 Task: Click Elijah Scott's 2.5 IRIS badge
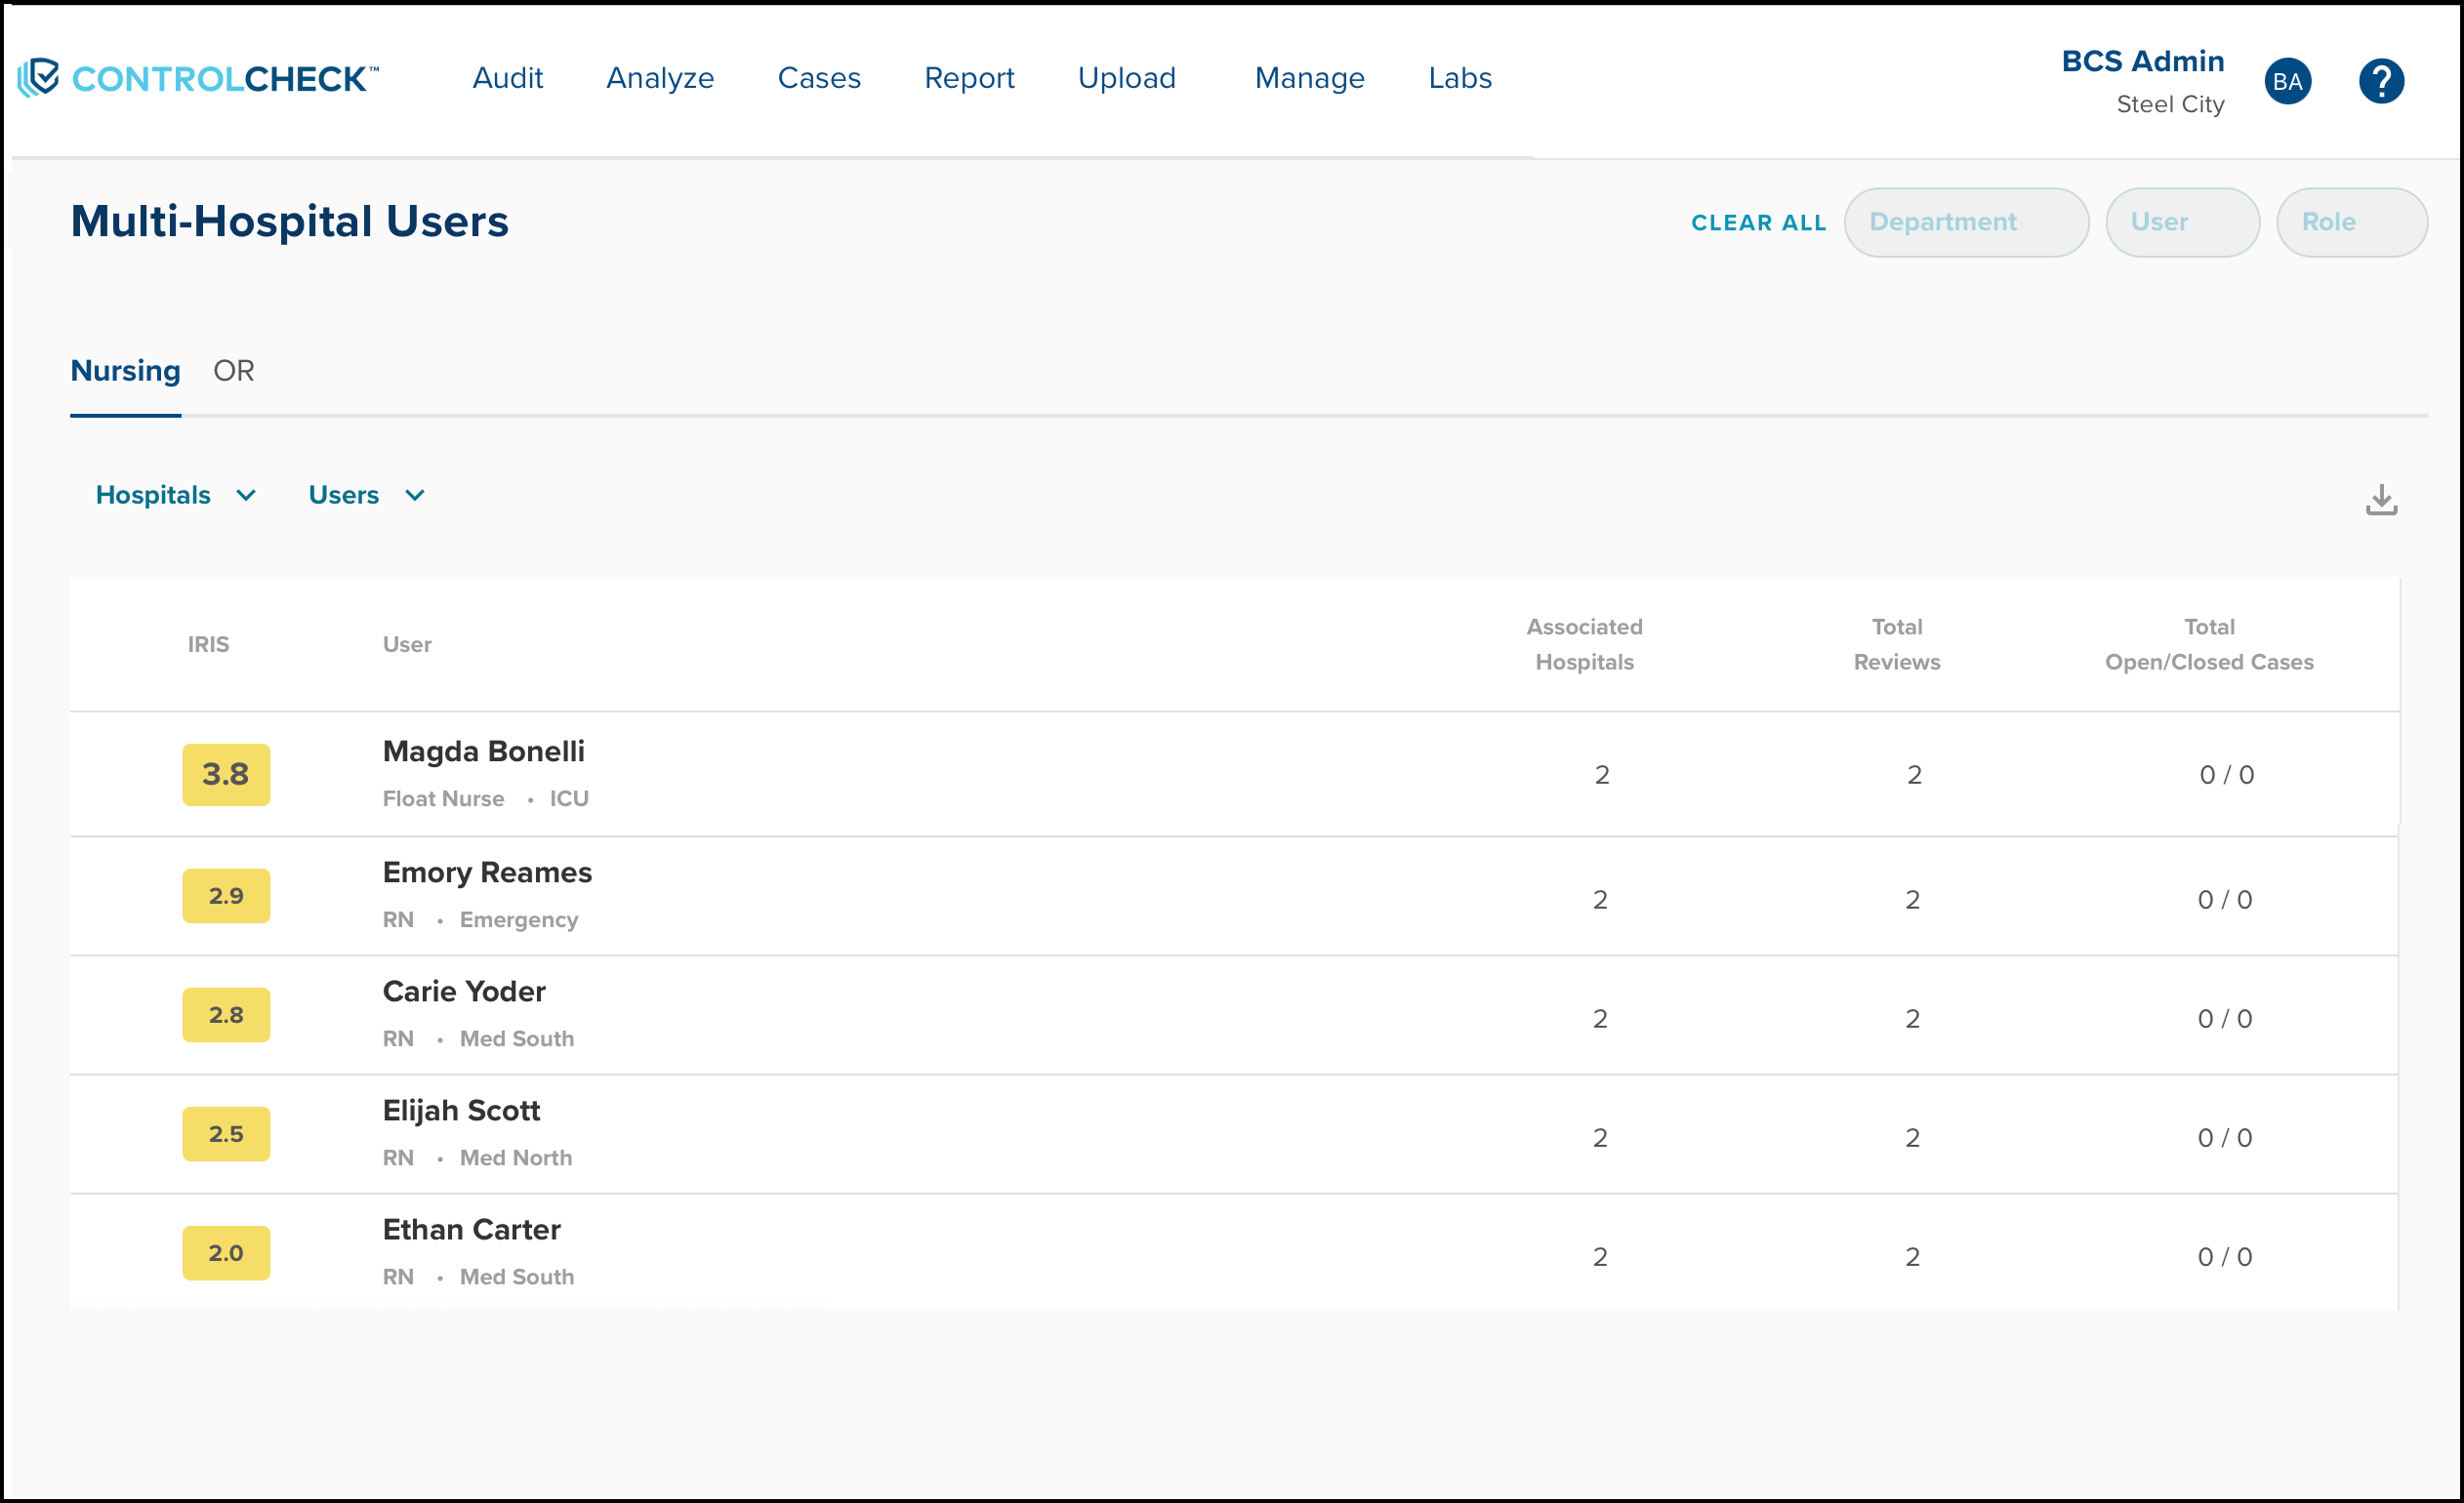coord(226,1133)
